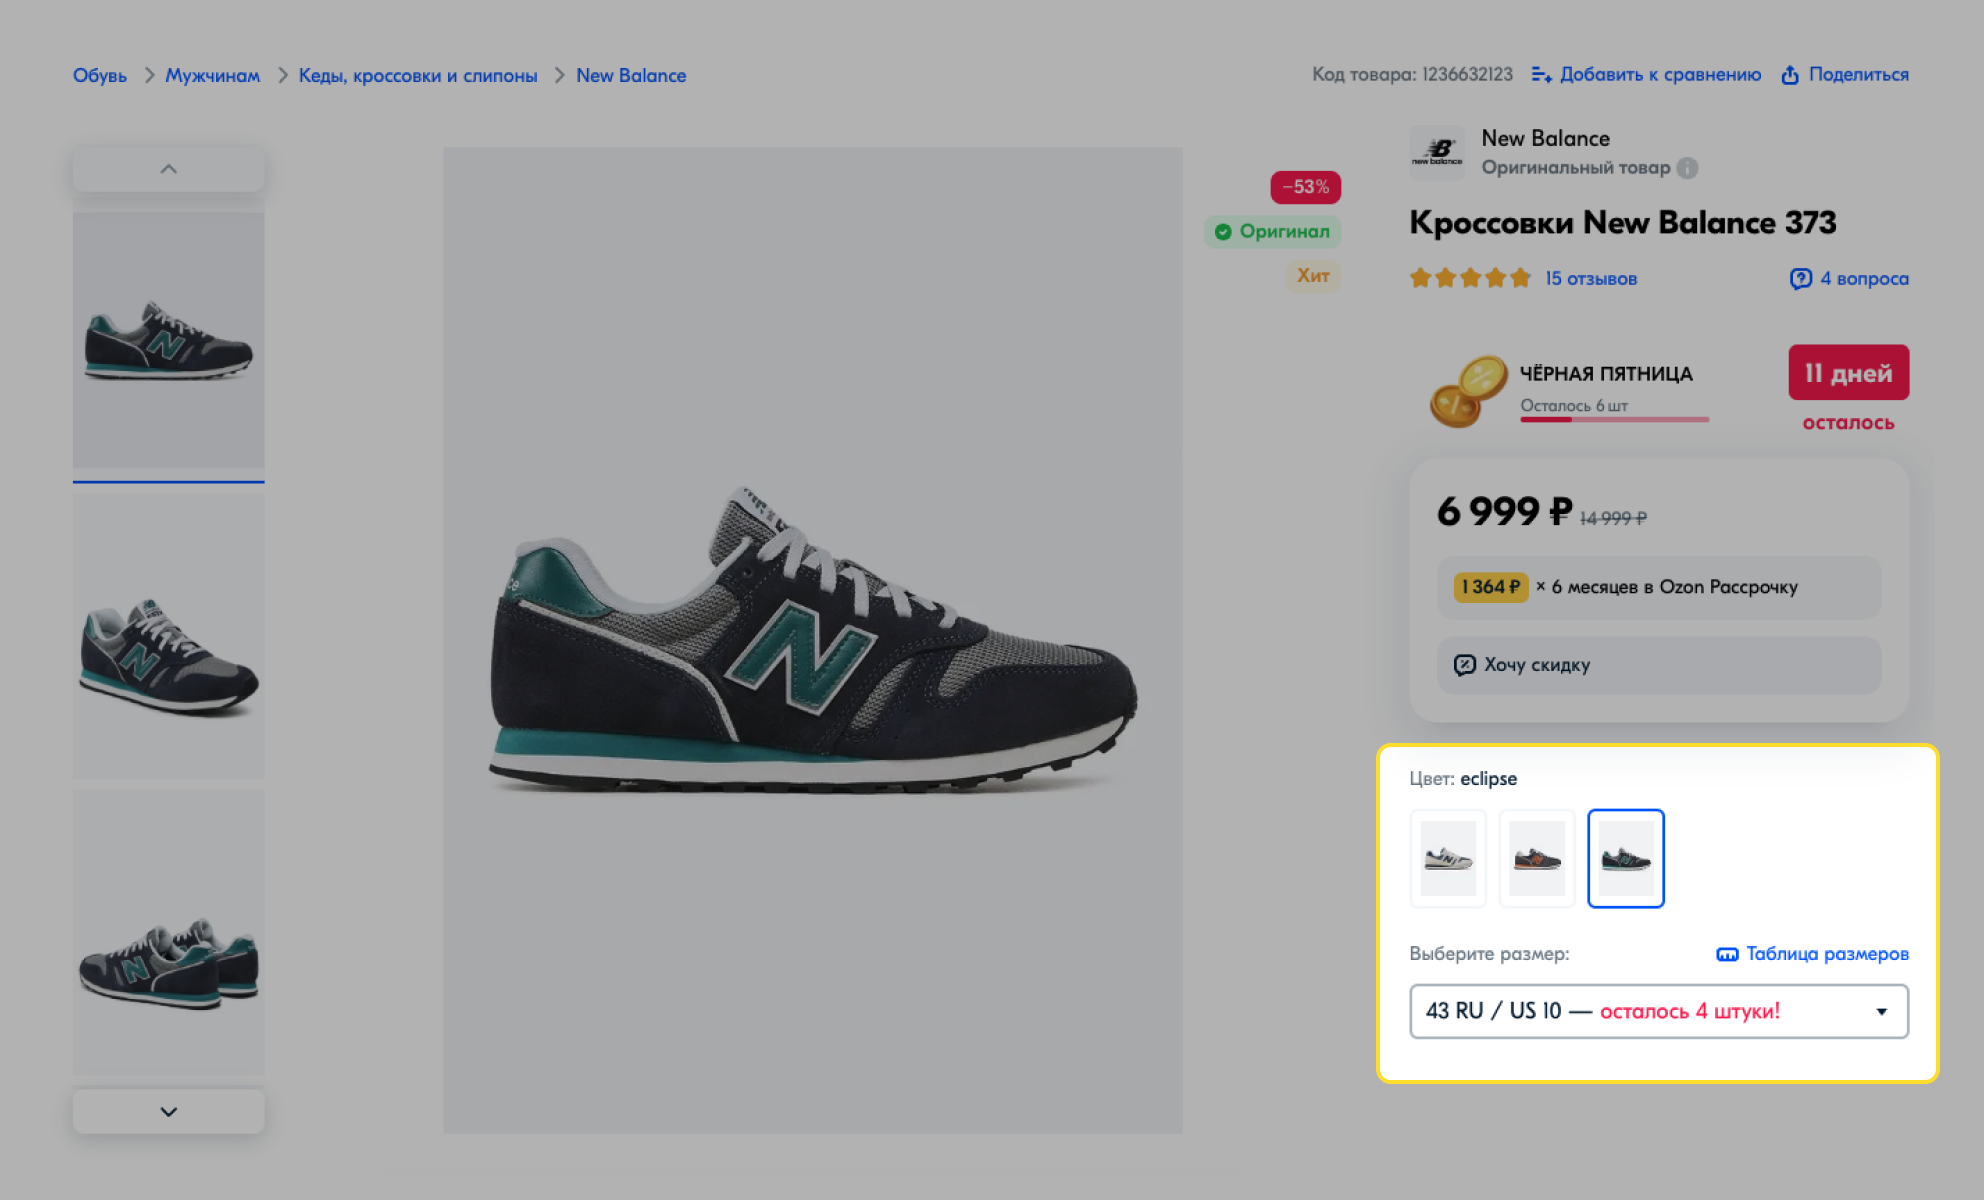This screenshot has height=1200, width=1984.
Task: Go to Мужчинам breadcrumb category
Action: coord(212,76)
